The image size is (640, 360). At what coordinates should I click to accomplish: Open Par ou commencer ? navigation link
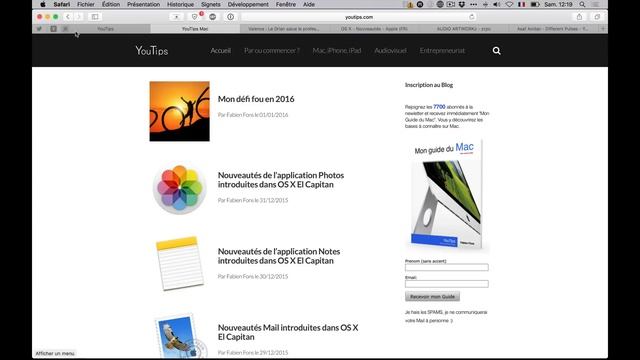272,51
